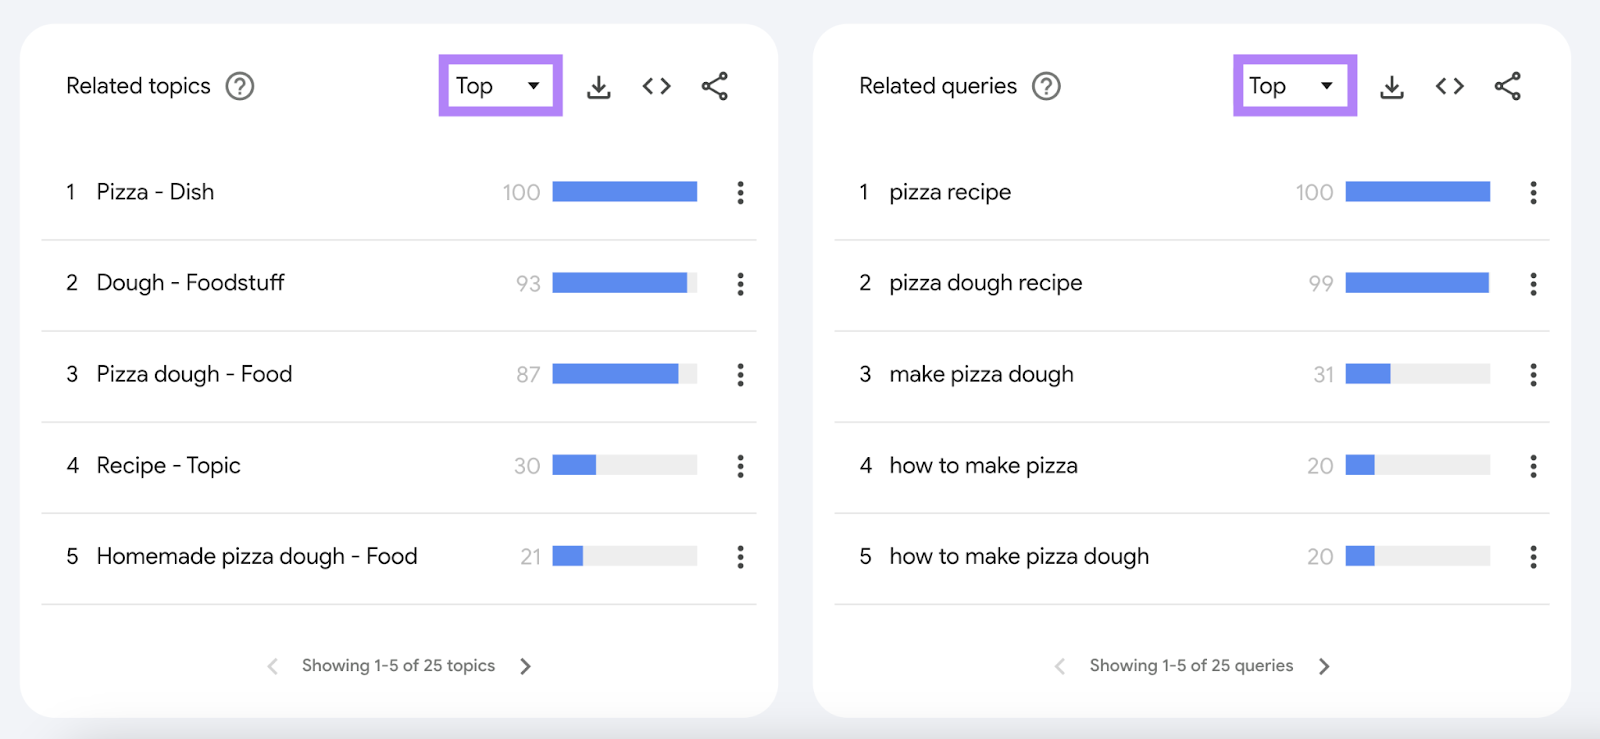Download the Related queries data

(x=1392, y=86)
